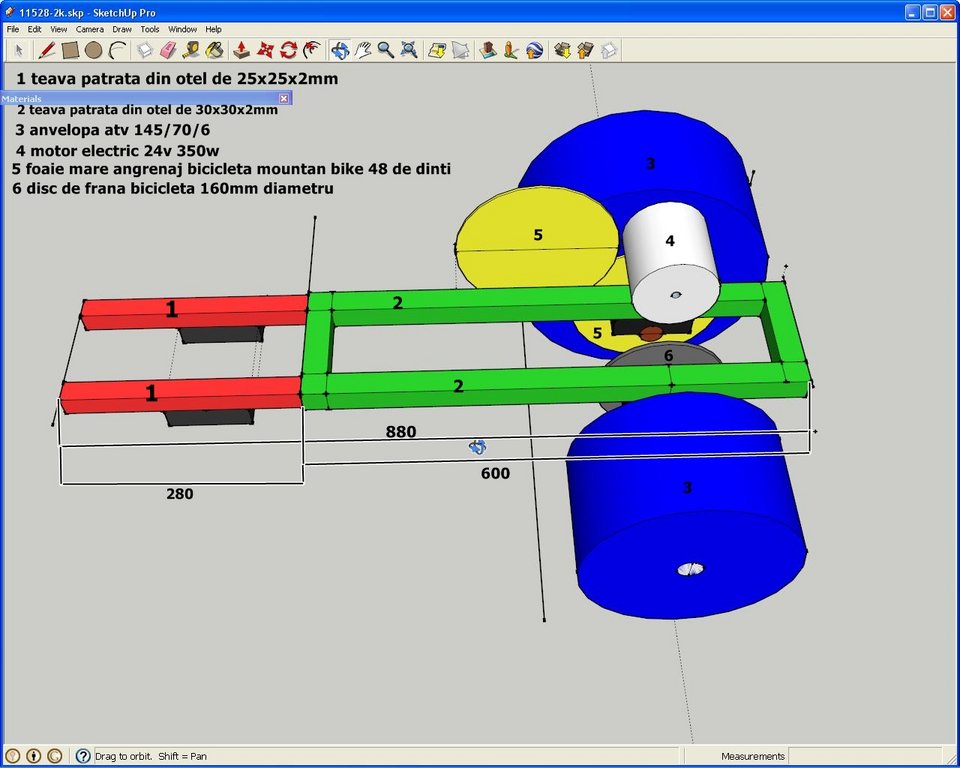
Task: Open the Edit menu
Action: [34, 29]
